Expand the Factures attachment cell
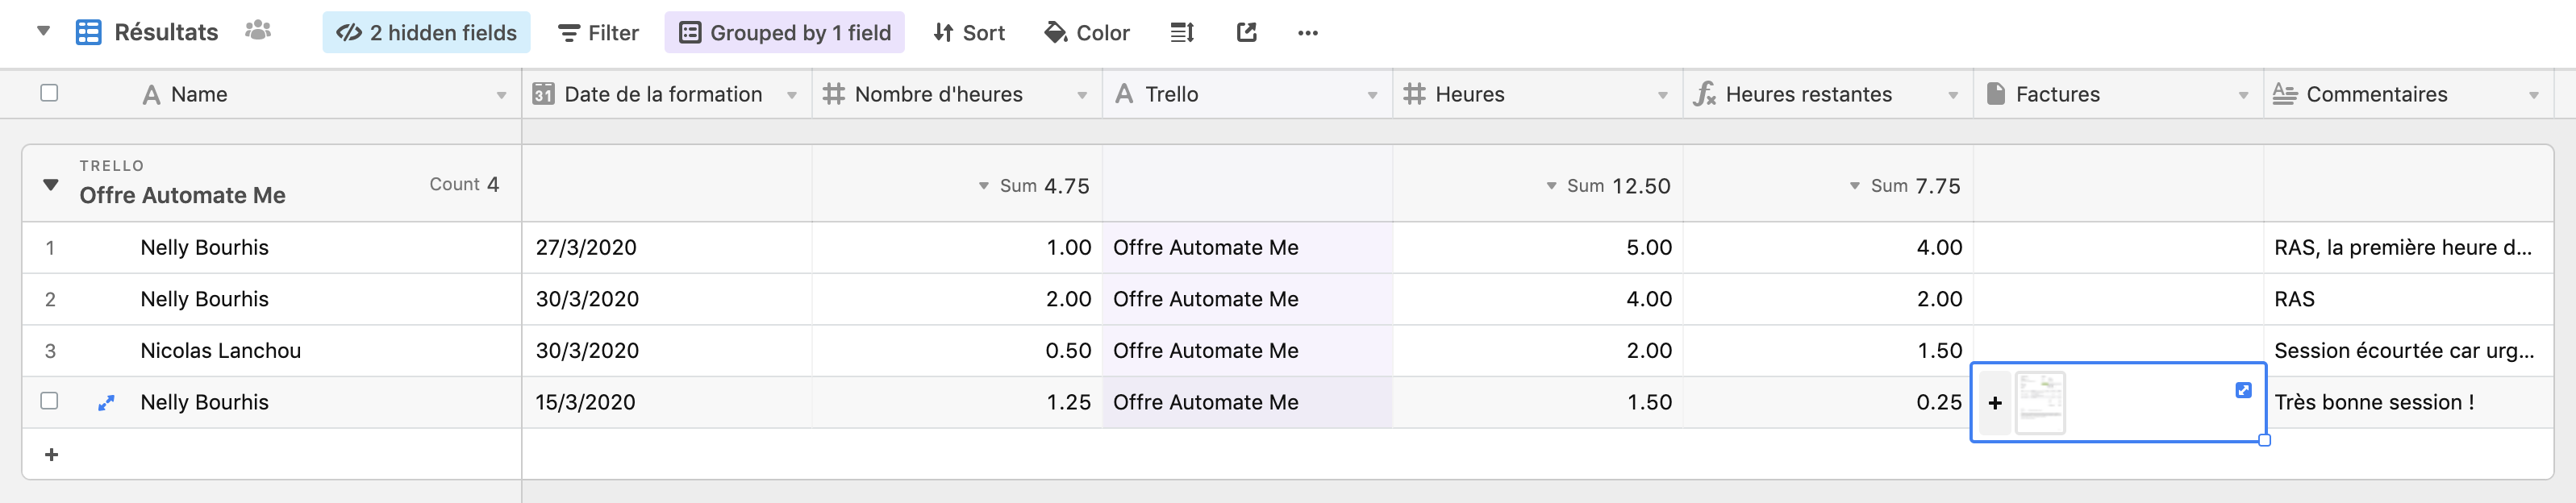 (2243, 390)
